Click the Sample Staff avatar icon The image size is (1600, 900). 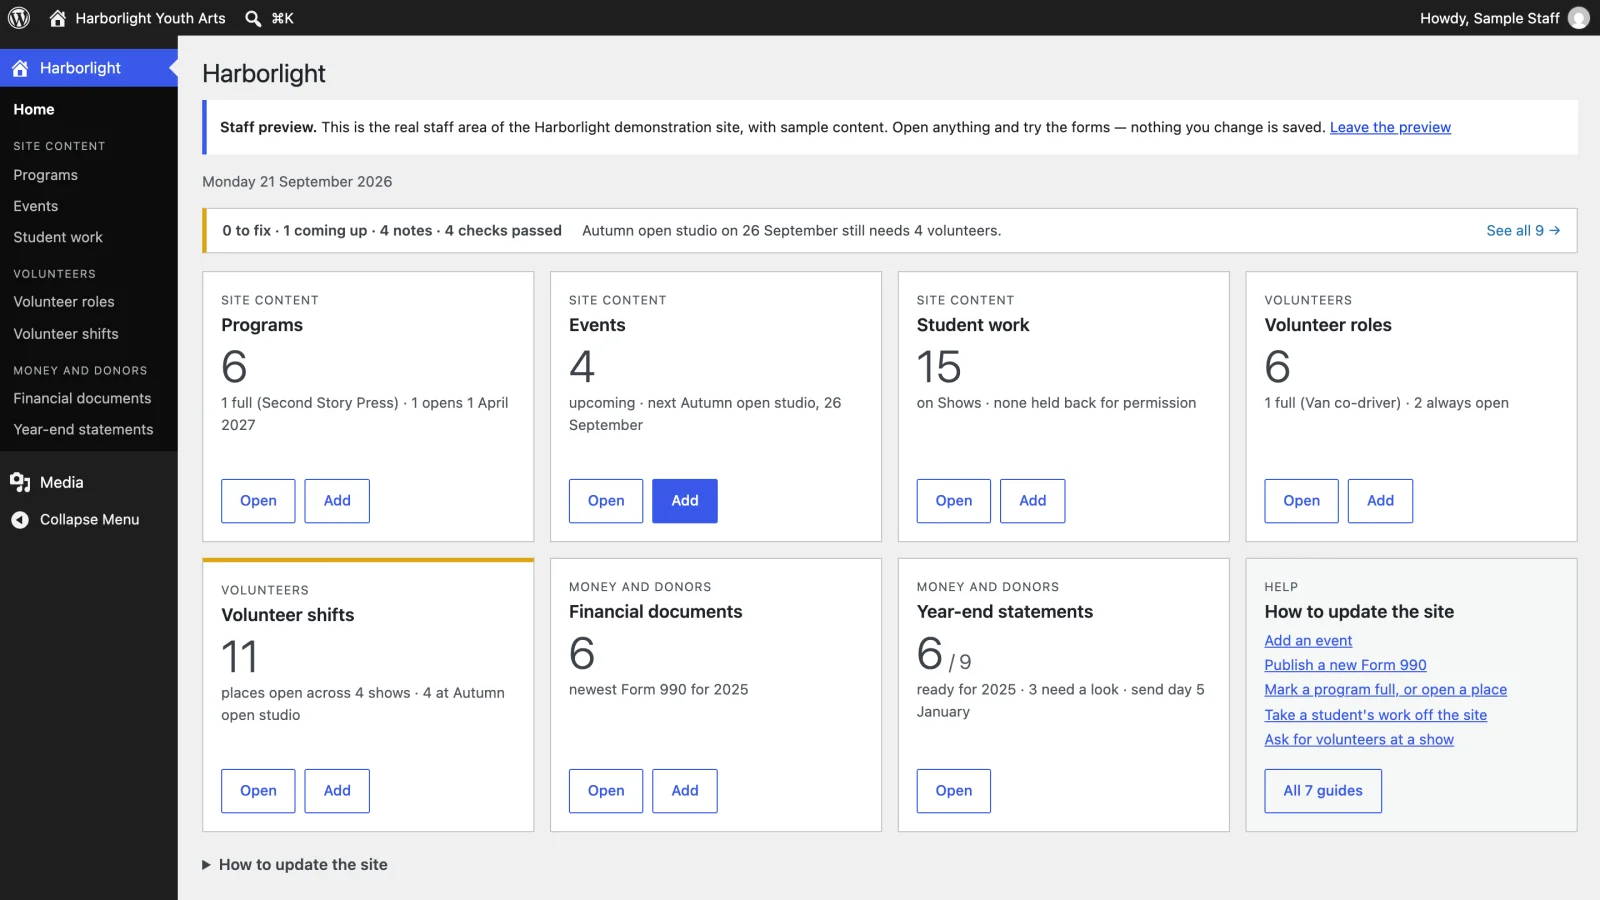(x=1578, y=18)
